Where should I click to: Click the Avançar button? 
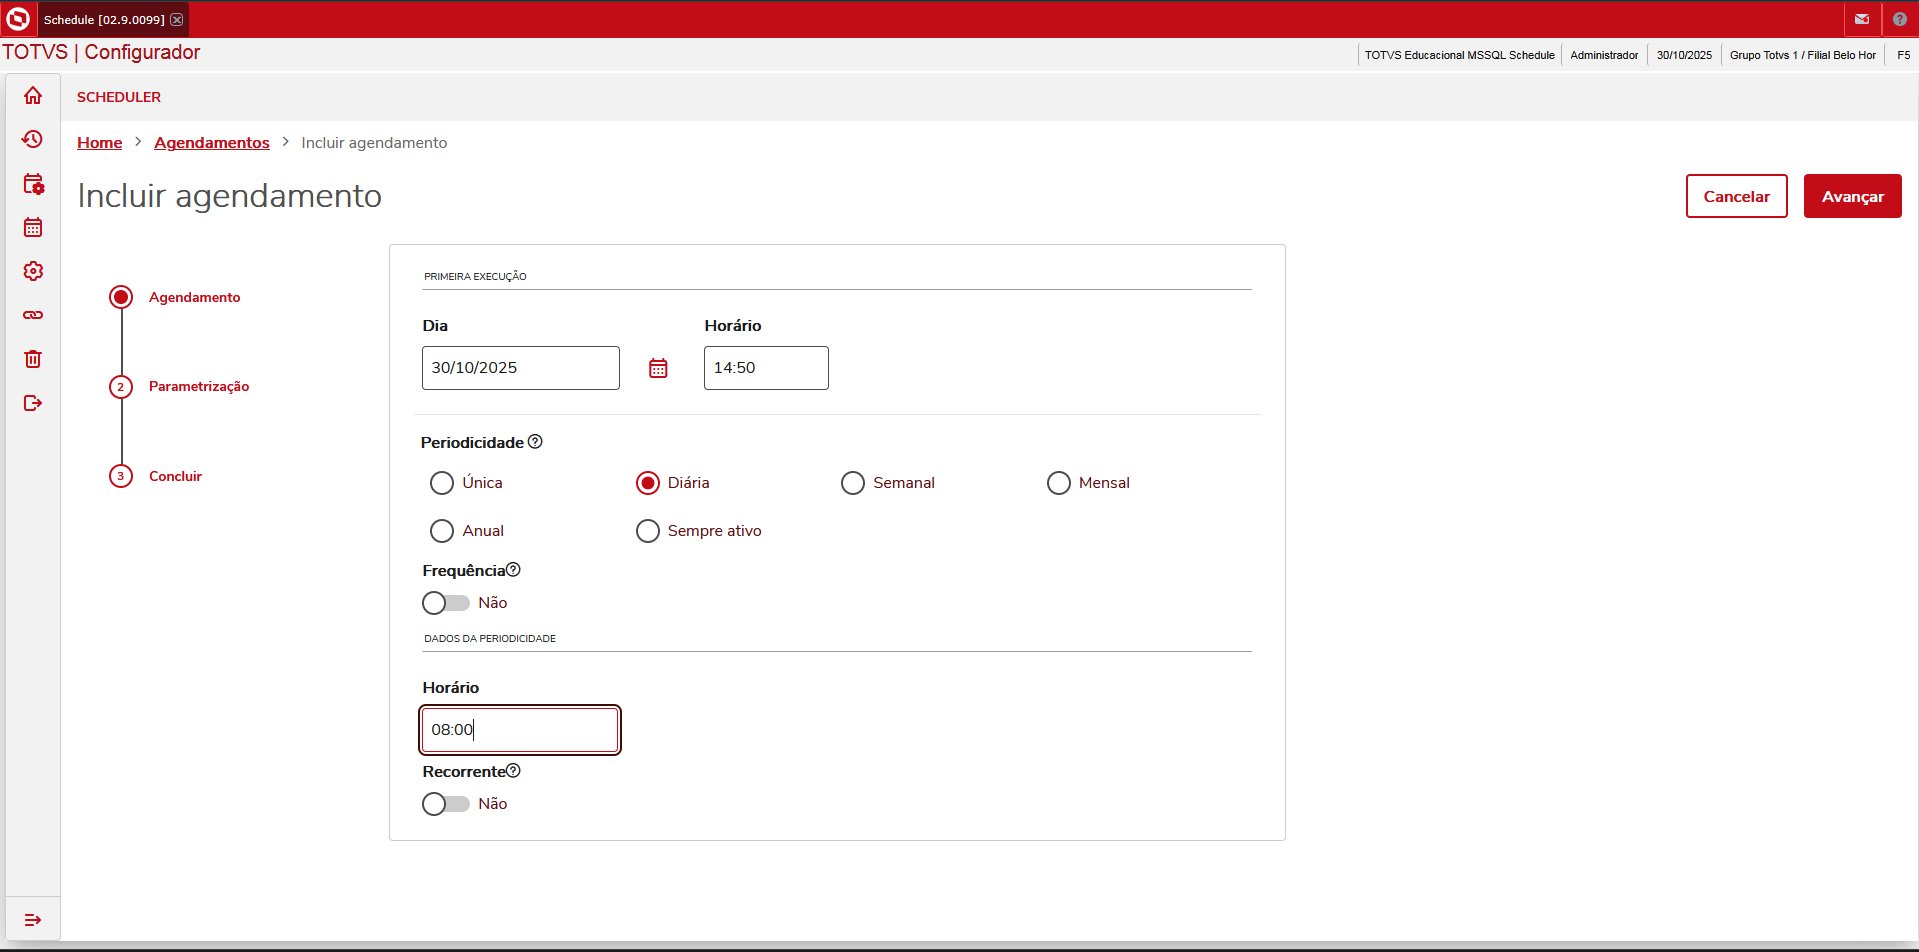pos(1852,196)
